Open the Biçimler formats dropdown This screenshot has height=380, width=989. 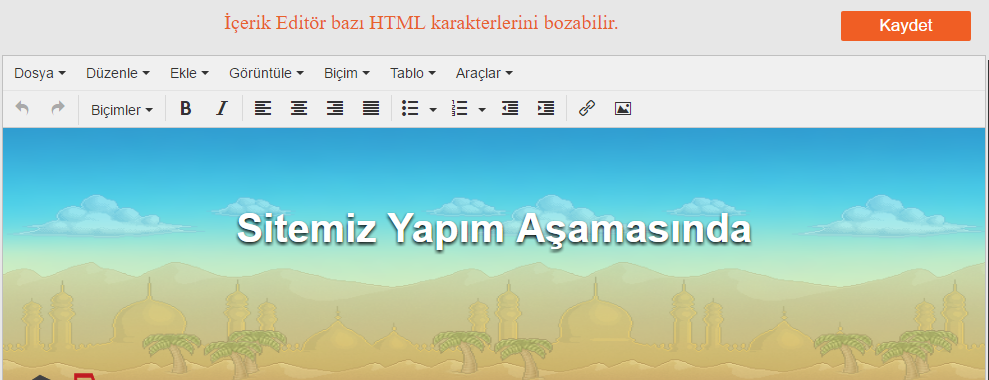(x=122, y=110)
